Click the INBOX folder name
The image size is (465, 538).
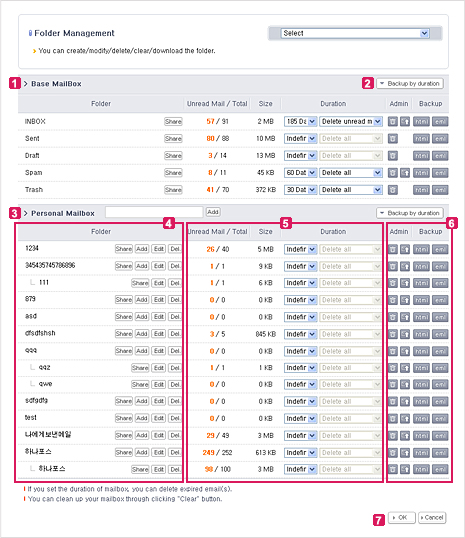[x=35, y=121]
